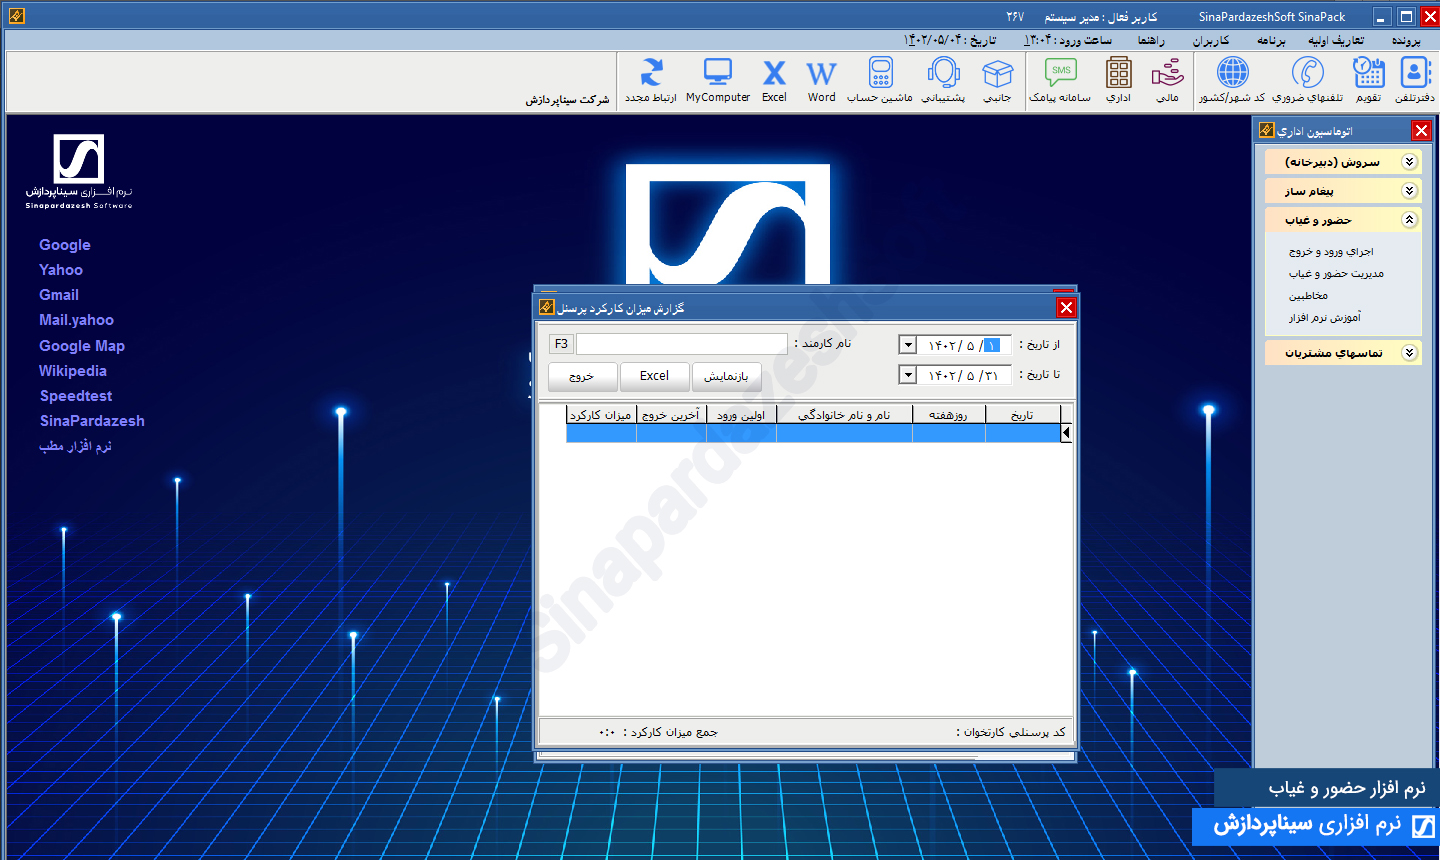Open the از تاریخ date dropdown
Image resolution: width=1440 pixels, height=860 pixels.
tap(908, 345)
